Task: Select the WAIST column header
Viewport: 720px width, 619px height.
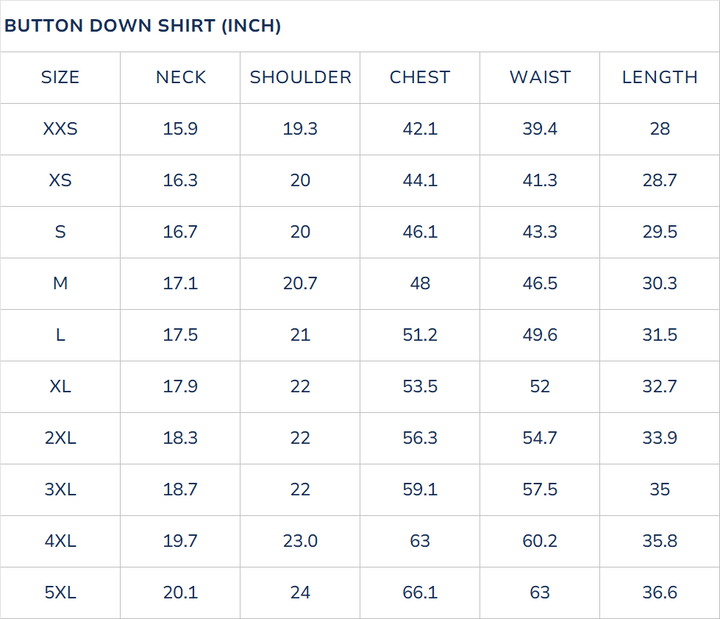Action: coord(540,77)
